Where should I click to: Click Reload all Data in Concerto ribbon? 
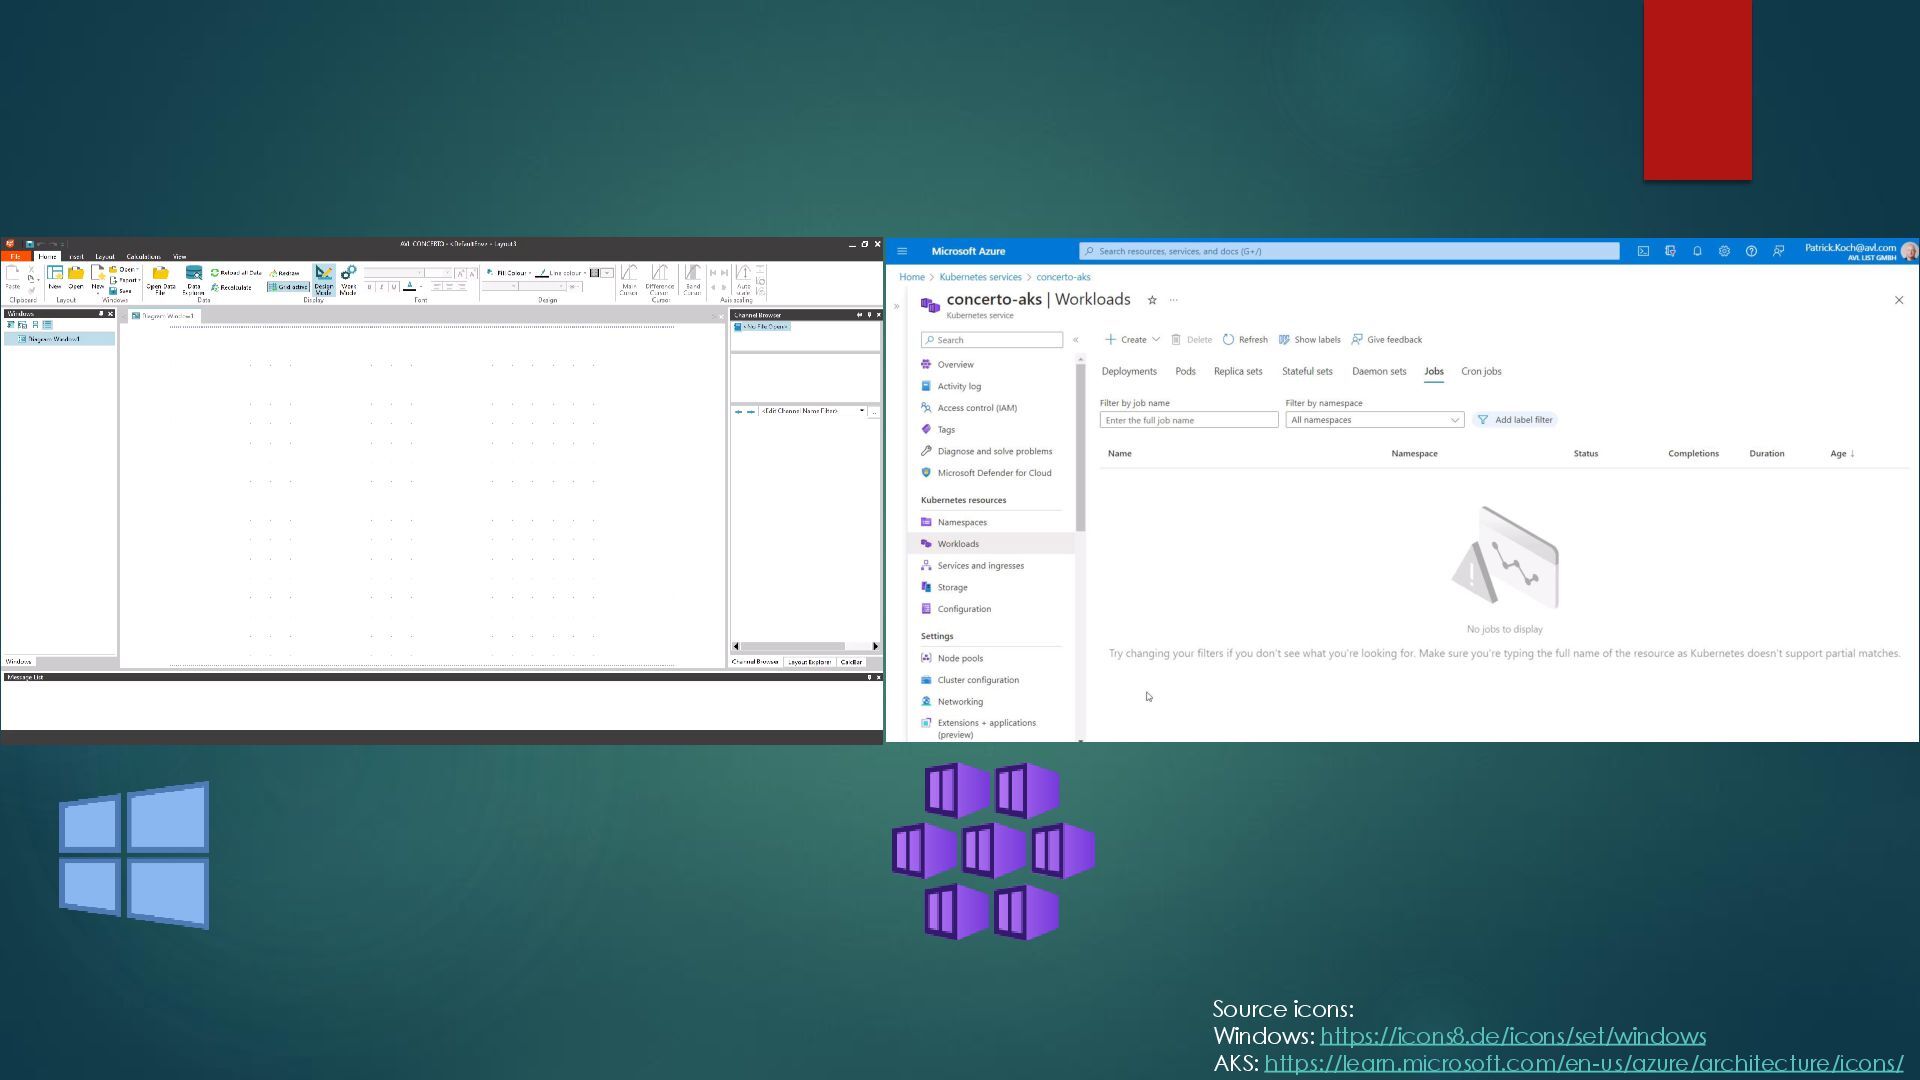(x=236, y=273)
